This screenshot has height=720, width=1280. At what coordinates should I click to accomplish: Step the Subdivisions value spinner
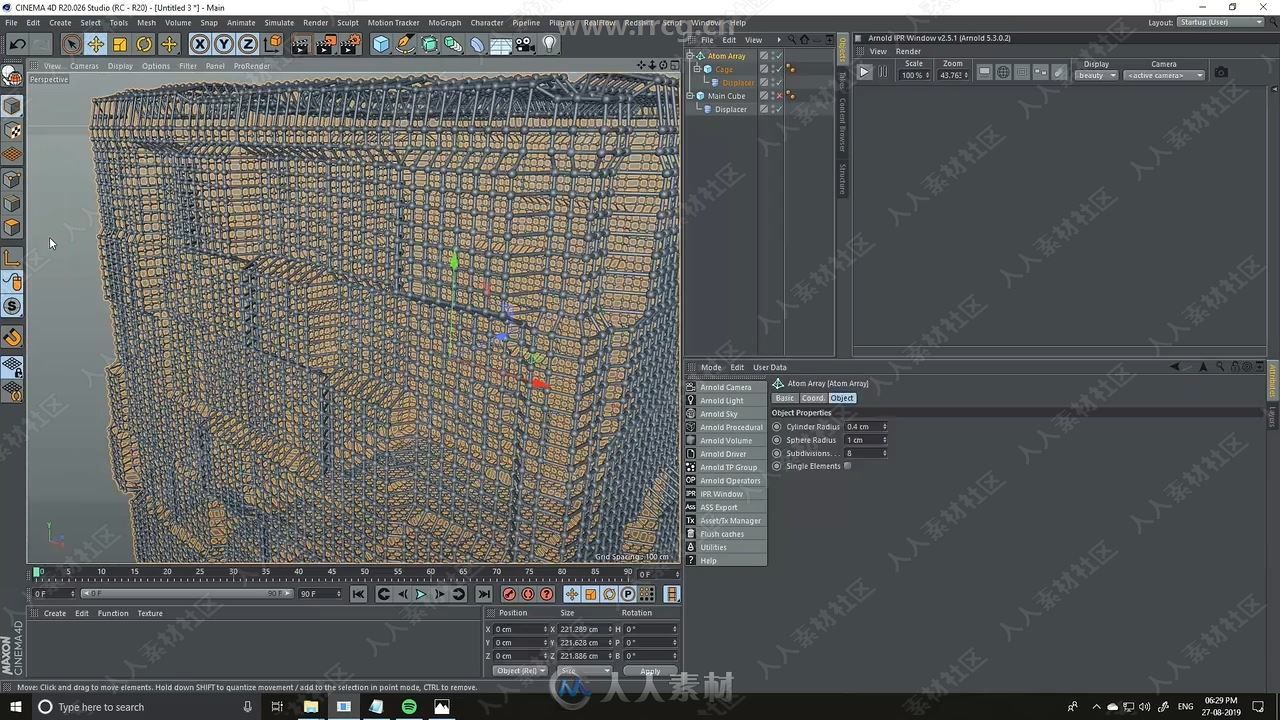(x=884, y=453)
